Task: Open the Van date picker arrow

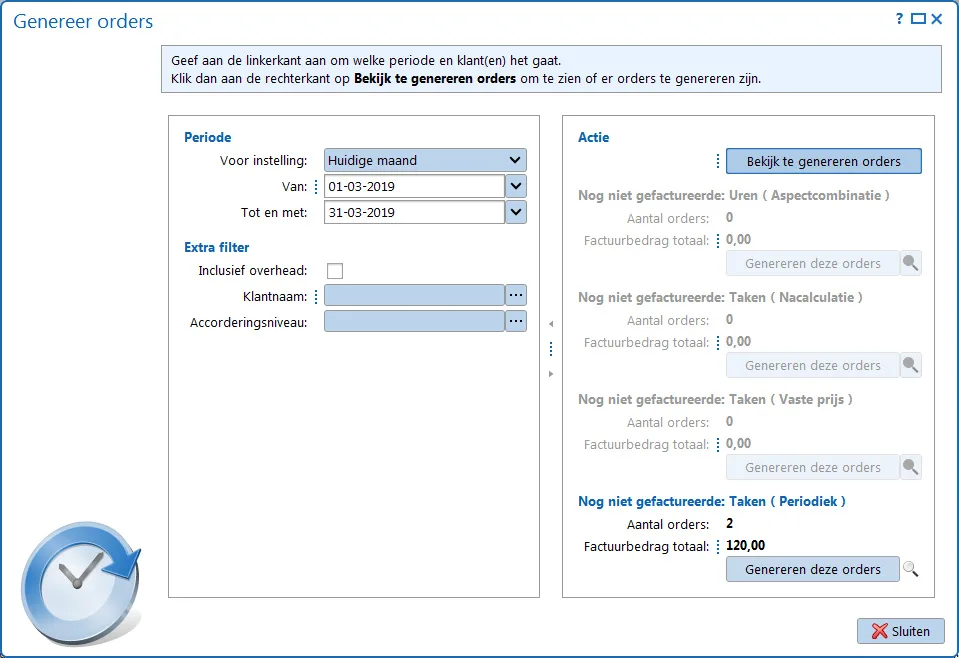Action: 516,186
